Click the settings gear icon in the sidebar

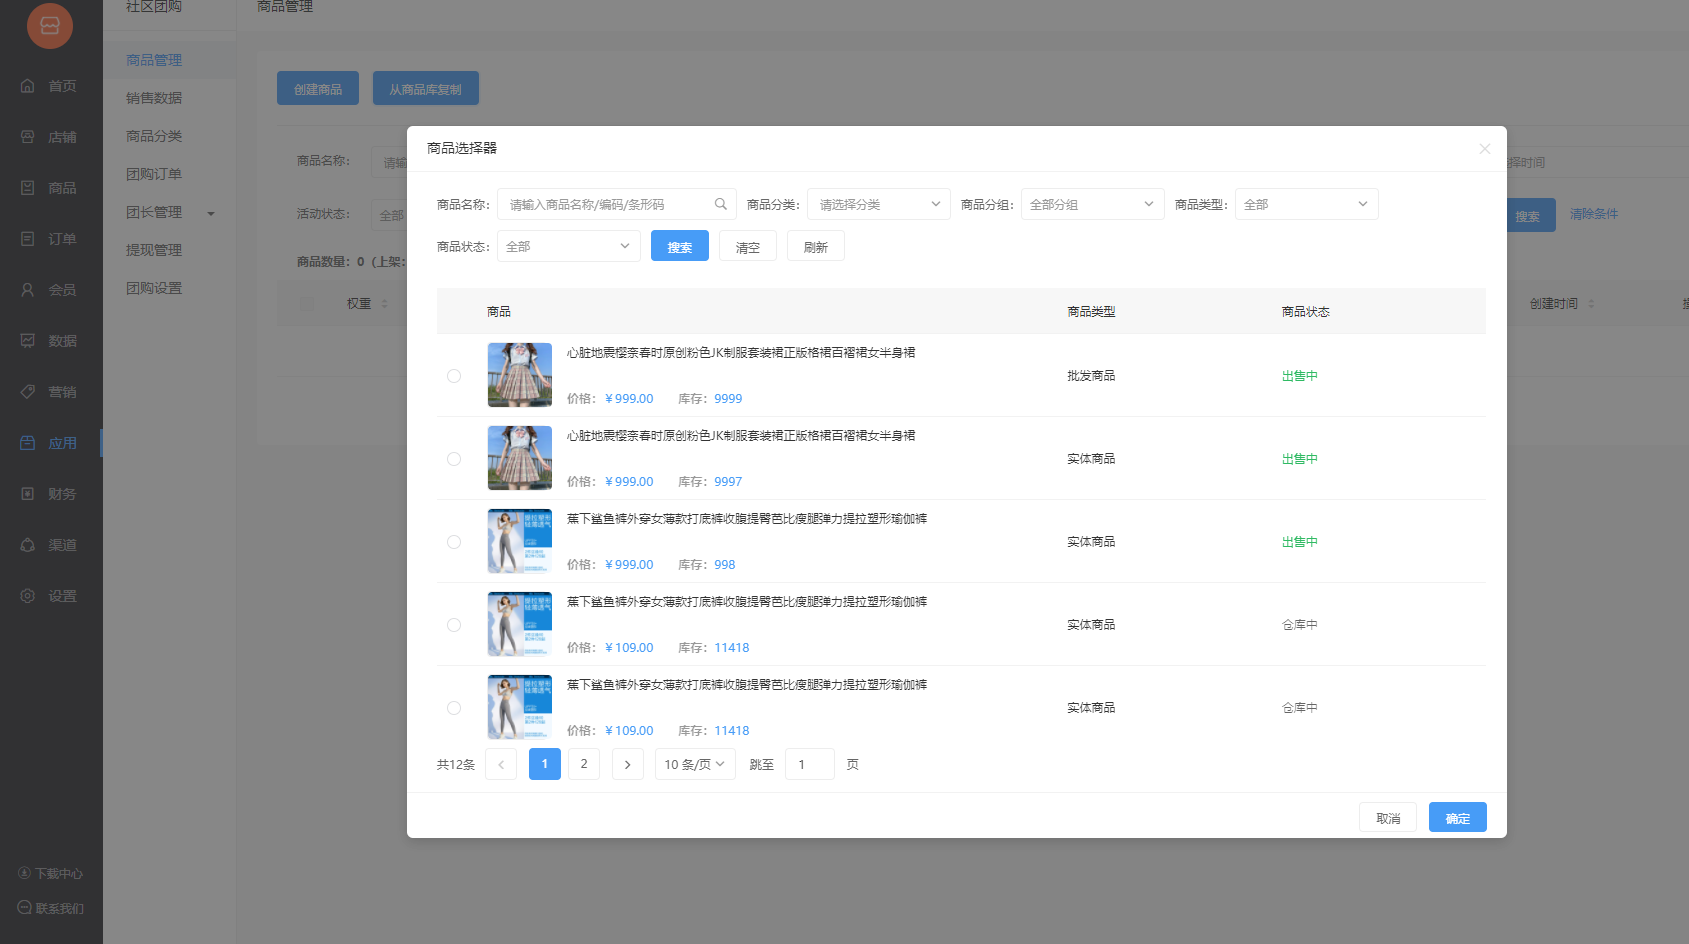(28, 596)
